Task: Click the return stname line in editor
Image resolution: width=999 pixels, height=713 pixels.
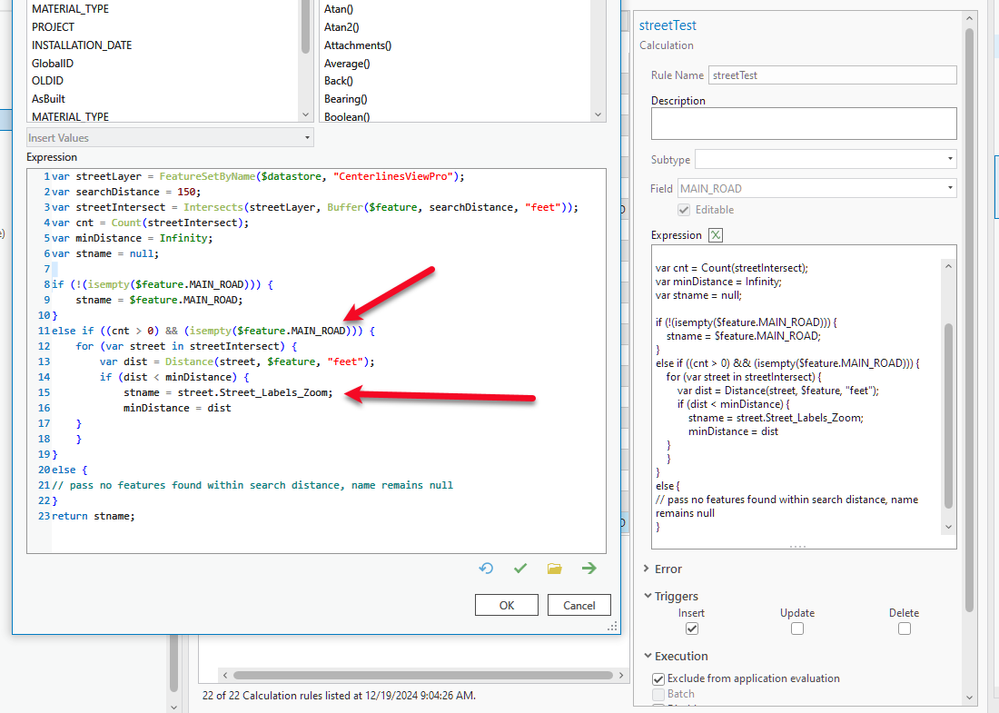Action: coord(93,516)
